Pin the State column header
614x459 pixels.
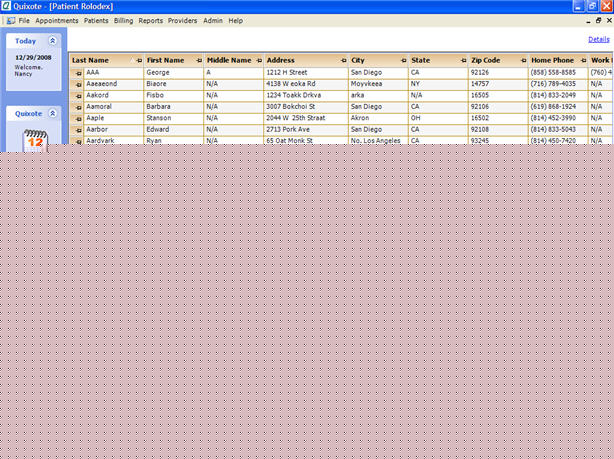pos(463,61)
